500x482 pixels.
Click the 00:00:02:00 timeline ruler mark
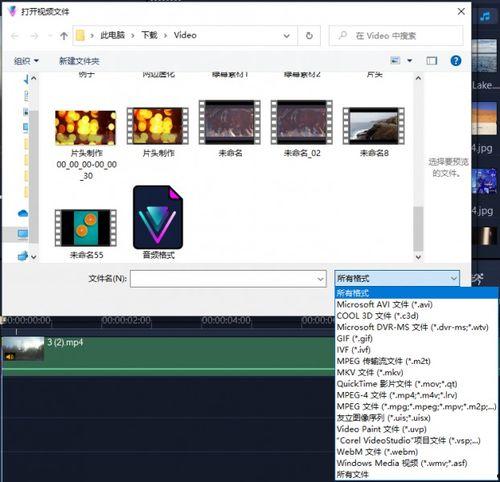[x=126, y=320]
